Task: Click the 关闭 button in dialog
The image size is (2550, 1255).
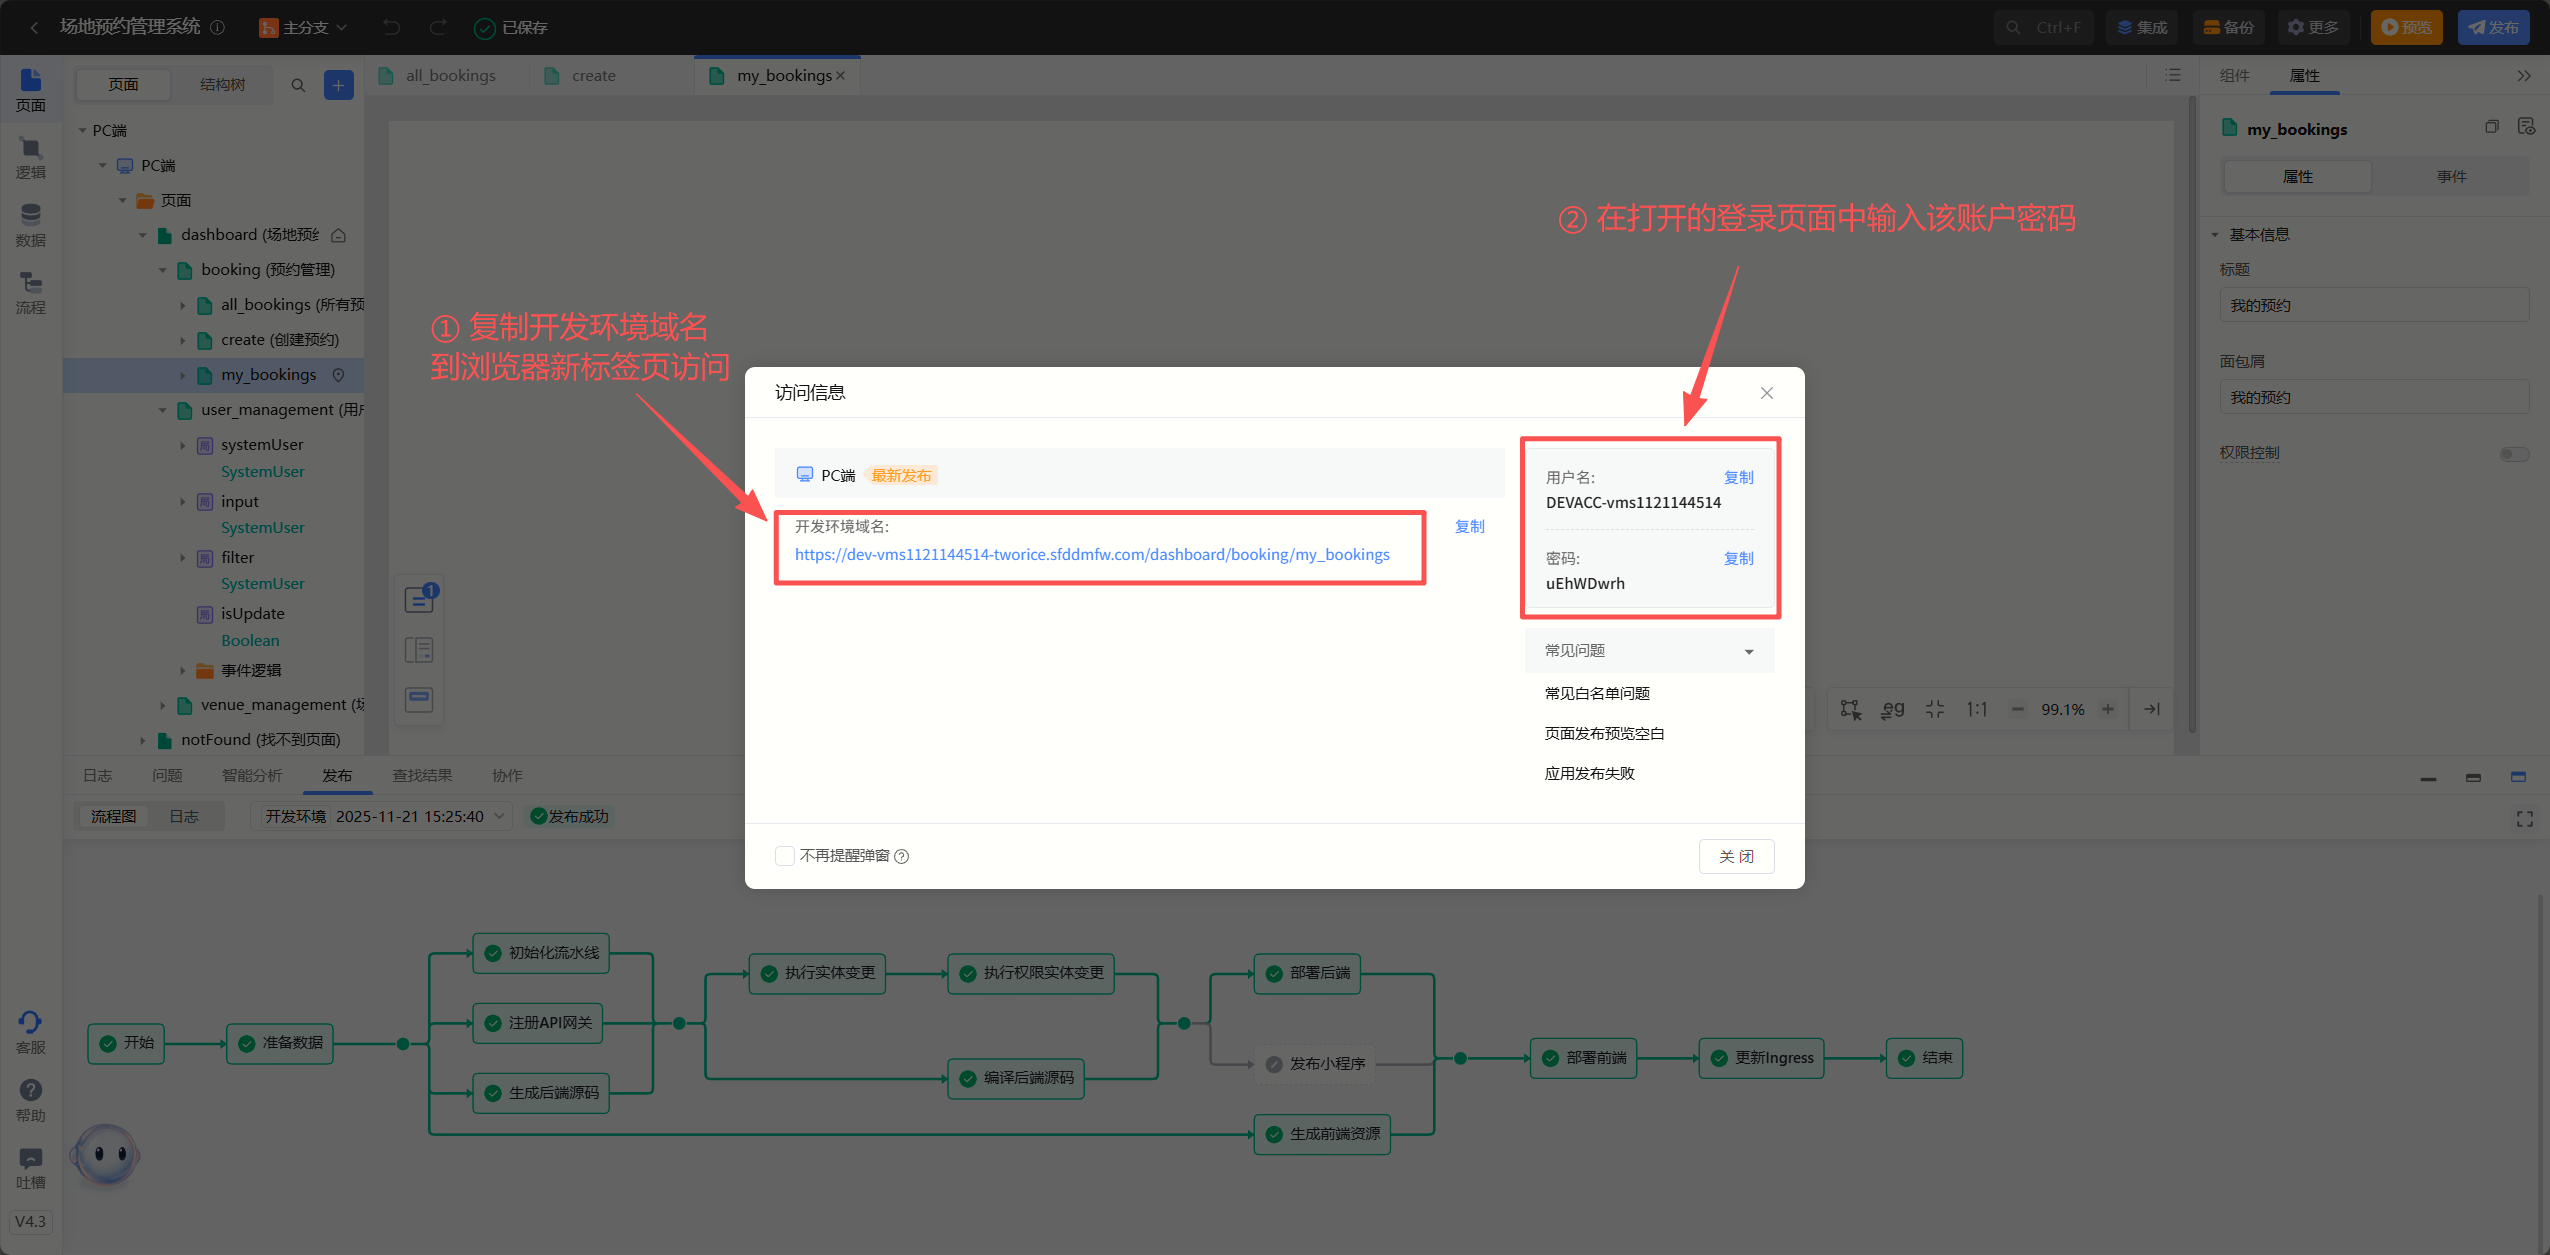Action: click(x=1736, y=856)
